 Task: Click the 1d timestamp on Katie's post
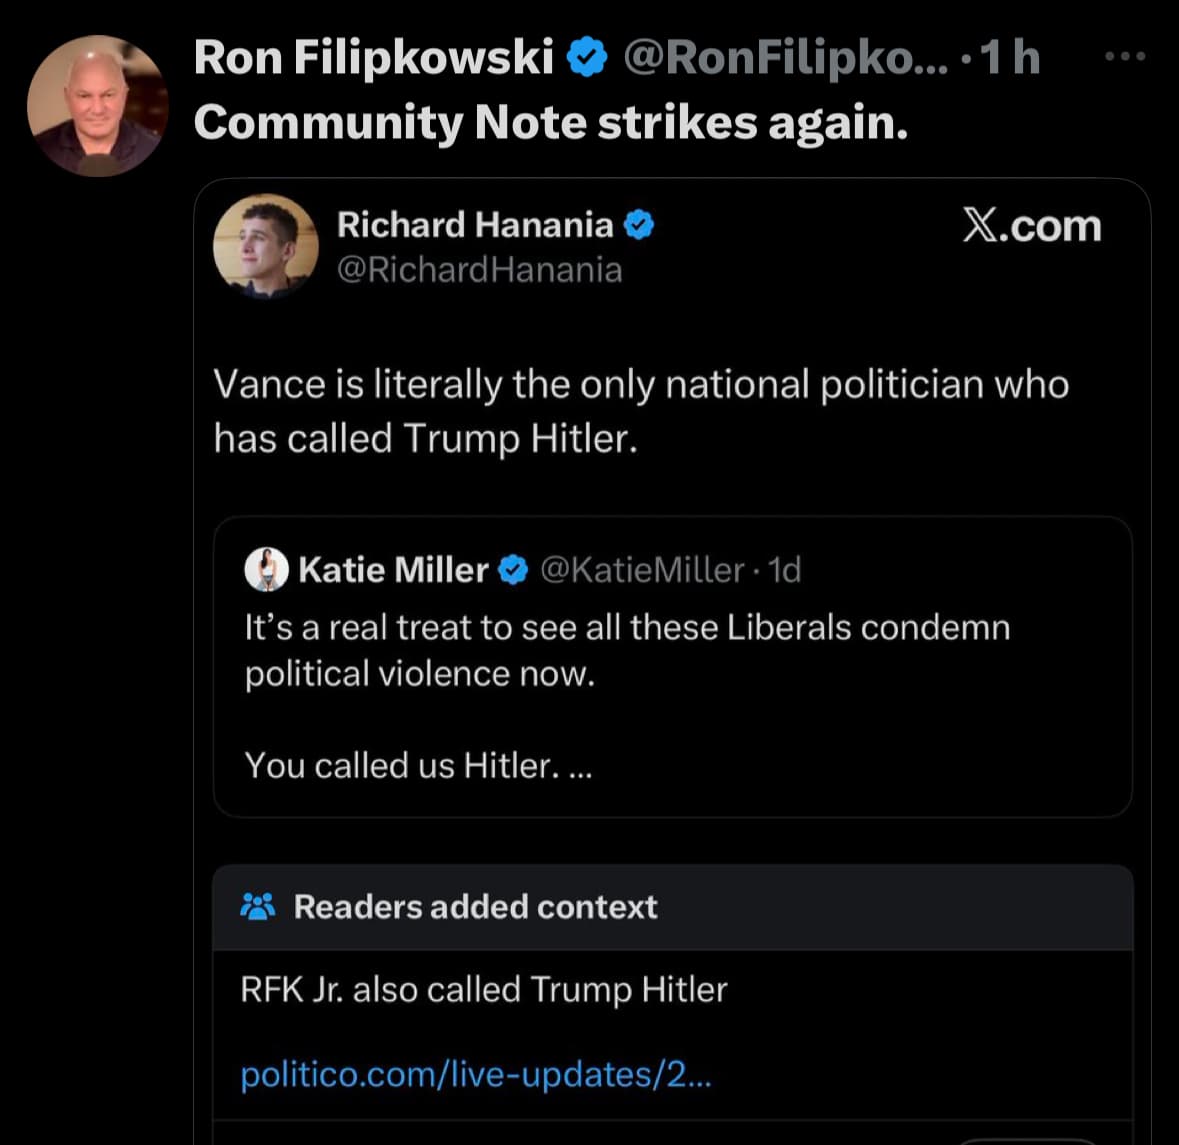coord(784,570)
